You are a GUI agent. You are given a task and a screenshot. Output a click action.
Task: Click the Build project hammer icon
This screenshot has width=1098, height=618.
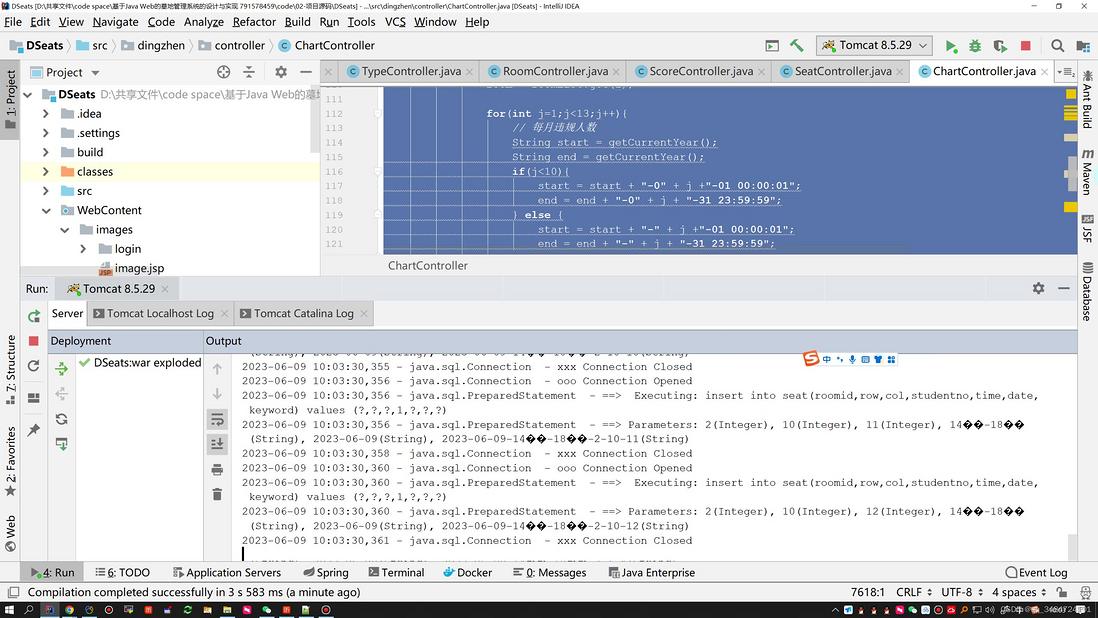coord(796,45)
